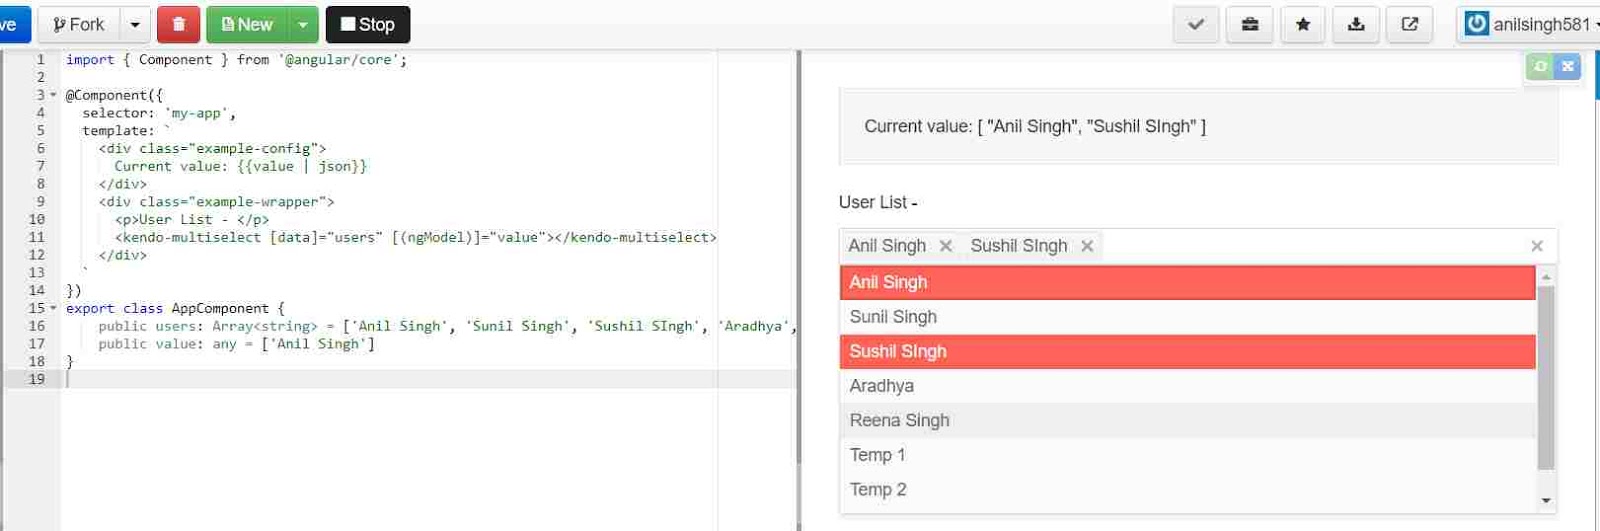Click the checkmark toolbar icon
Screen dimensions: 1600x531
[1196, 24]
